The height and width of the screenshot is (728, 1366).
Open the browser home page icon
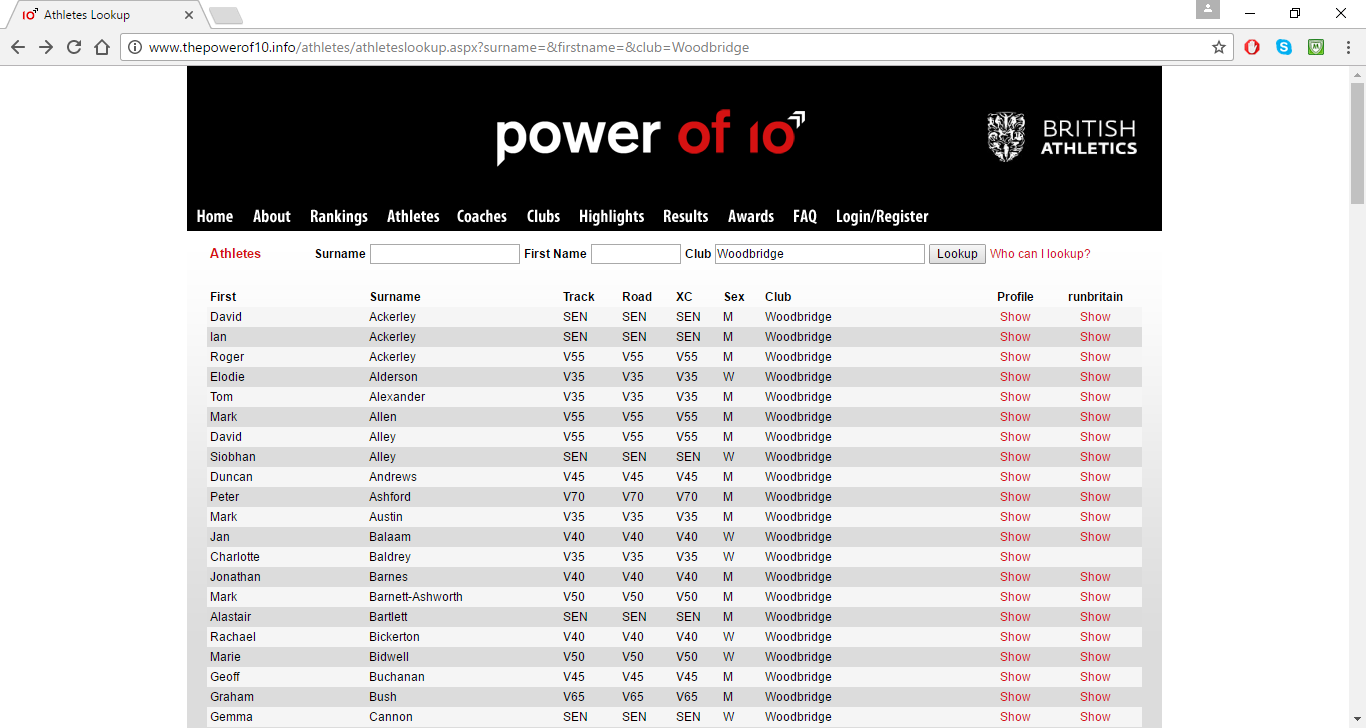click(x=102, y=47)
